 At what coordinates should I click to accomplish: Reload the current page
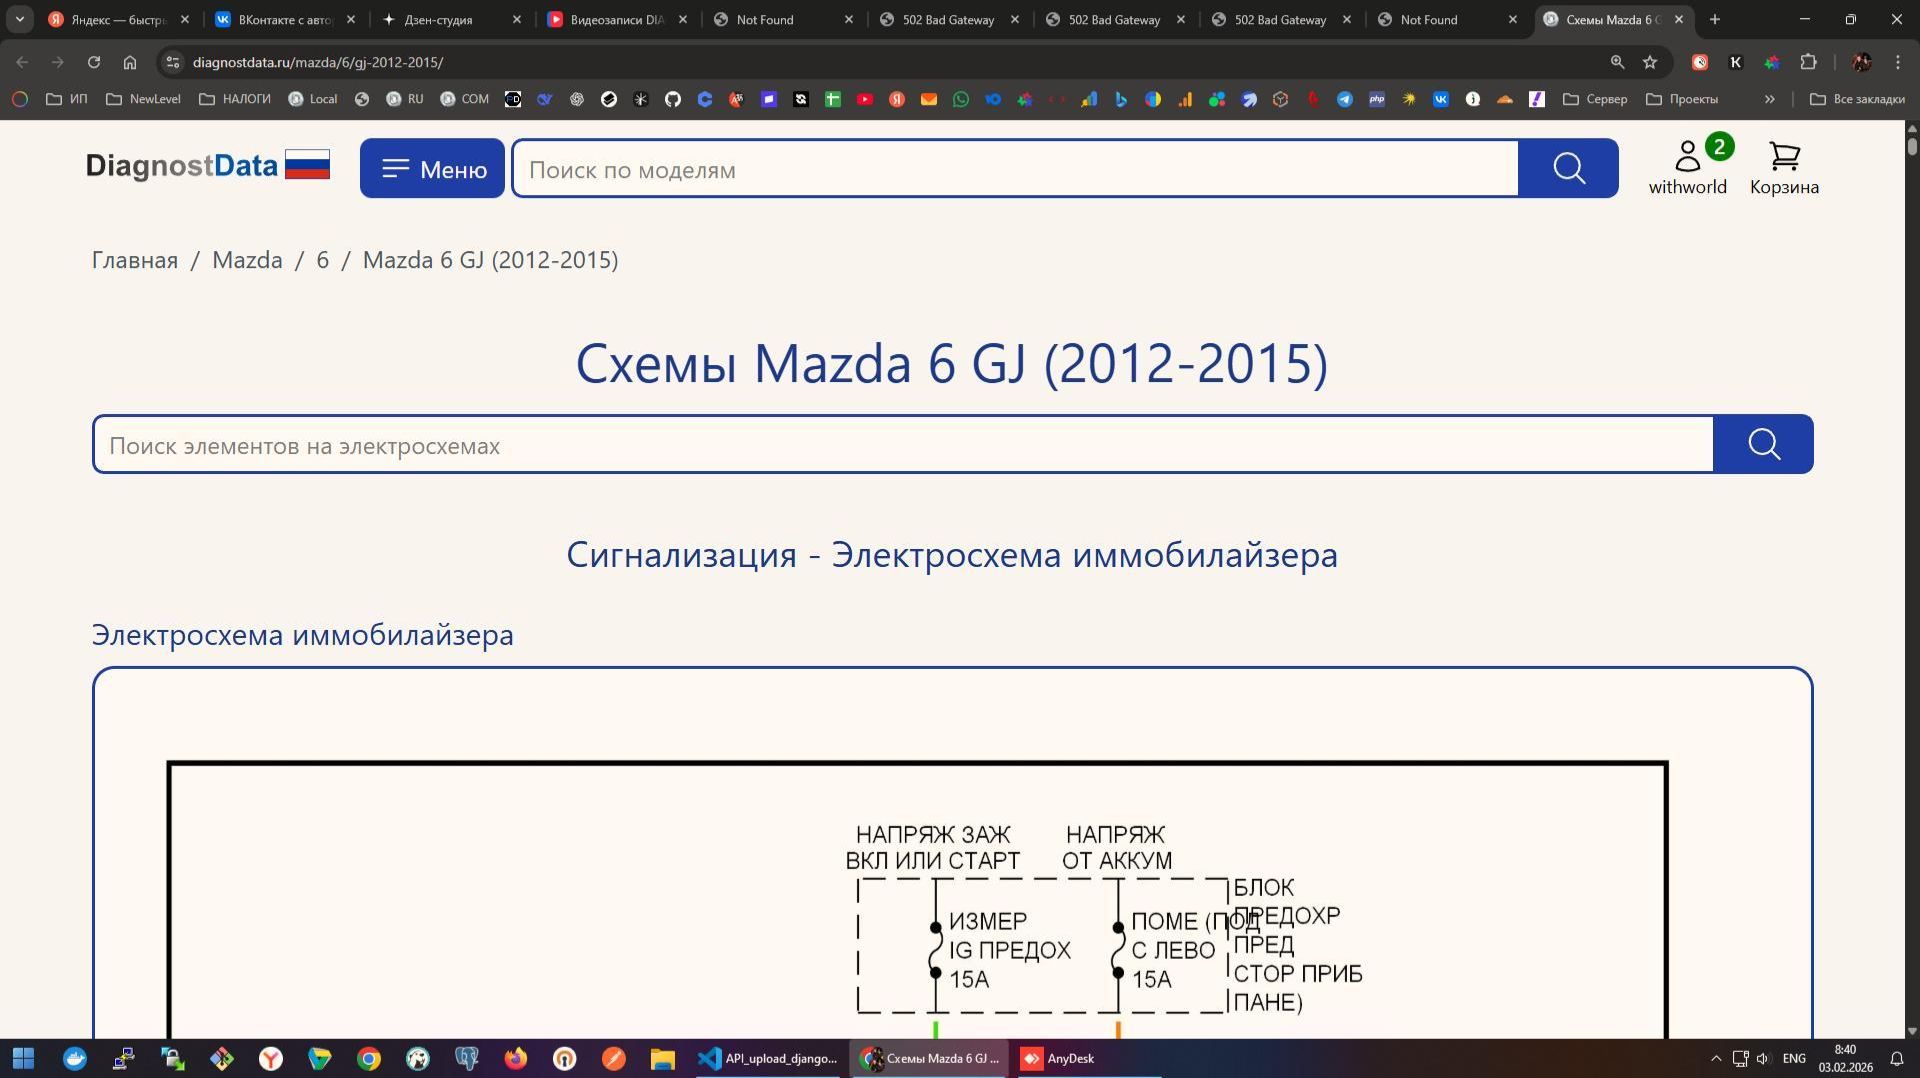[94, 62]
